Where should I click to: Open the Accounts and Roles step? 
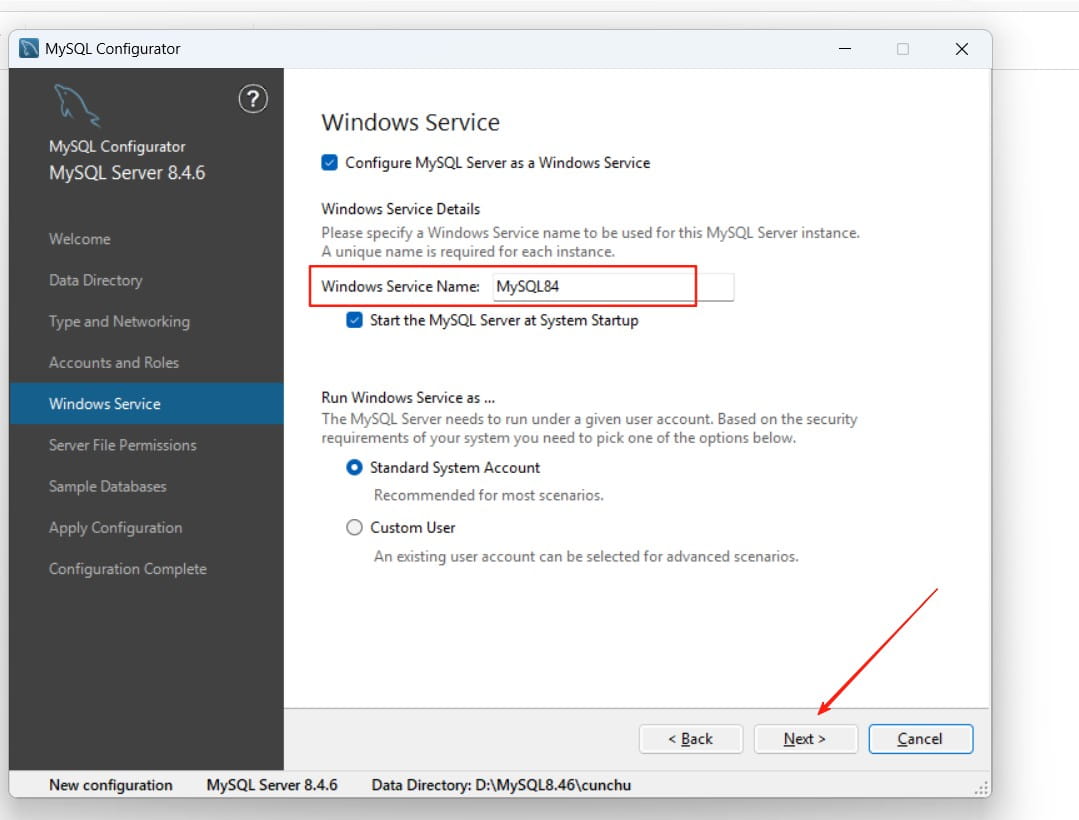pos(114,363)
